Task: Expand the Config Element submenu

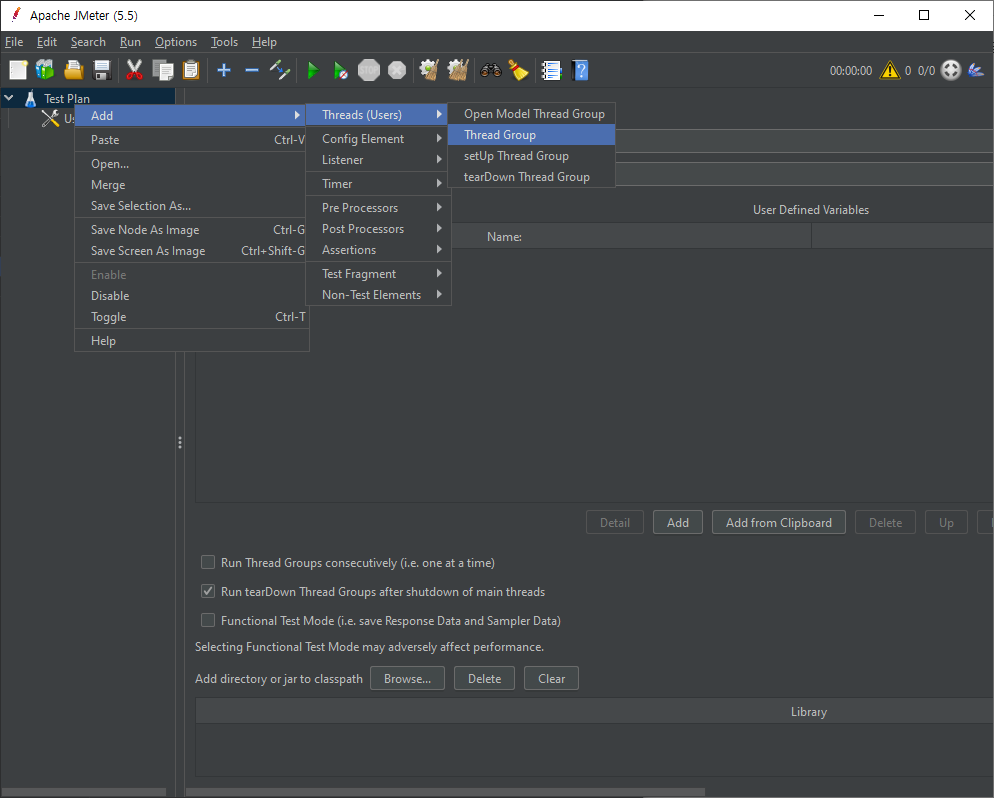Action: click(378, 138)
